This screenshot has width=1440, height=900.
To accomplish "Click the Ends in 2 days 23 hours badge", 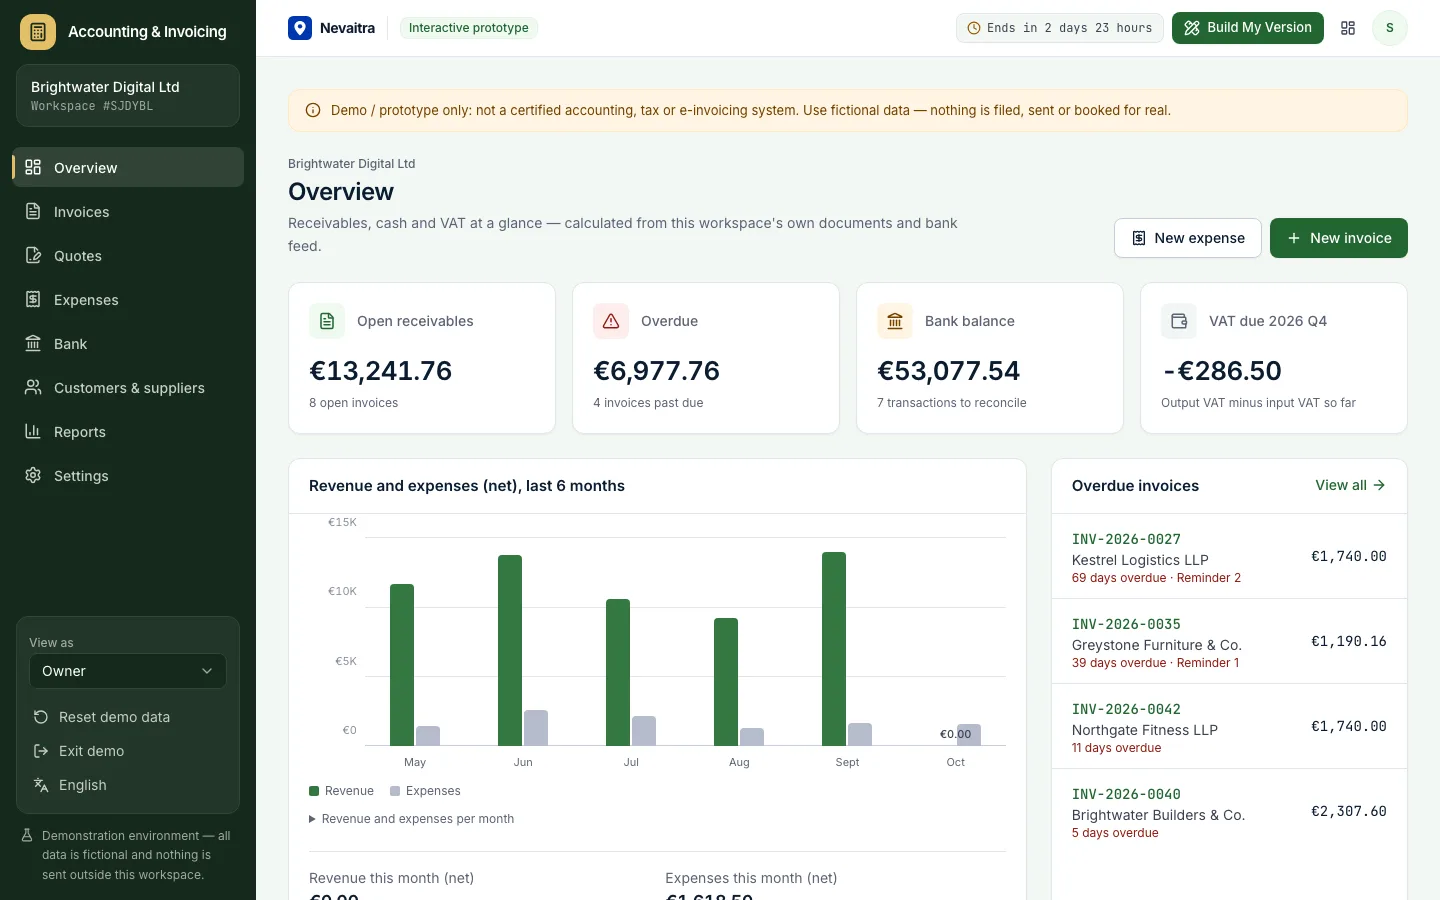I will [x=1059, y=28].
